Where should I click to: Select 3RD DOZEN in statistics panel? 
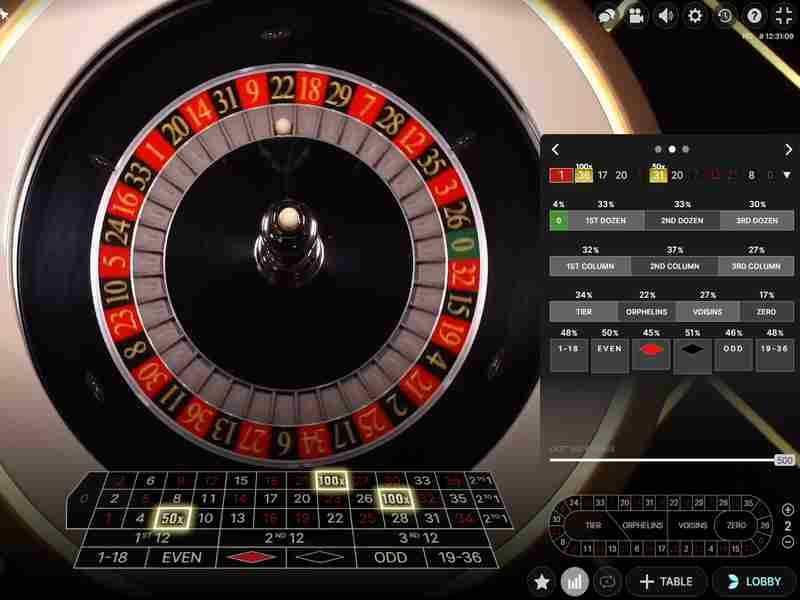[757, 220]
